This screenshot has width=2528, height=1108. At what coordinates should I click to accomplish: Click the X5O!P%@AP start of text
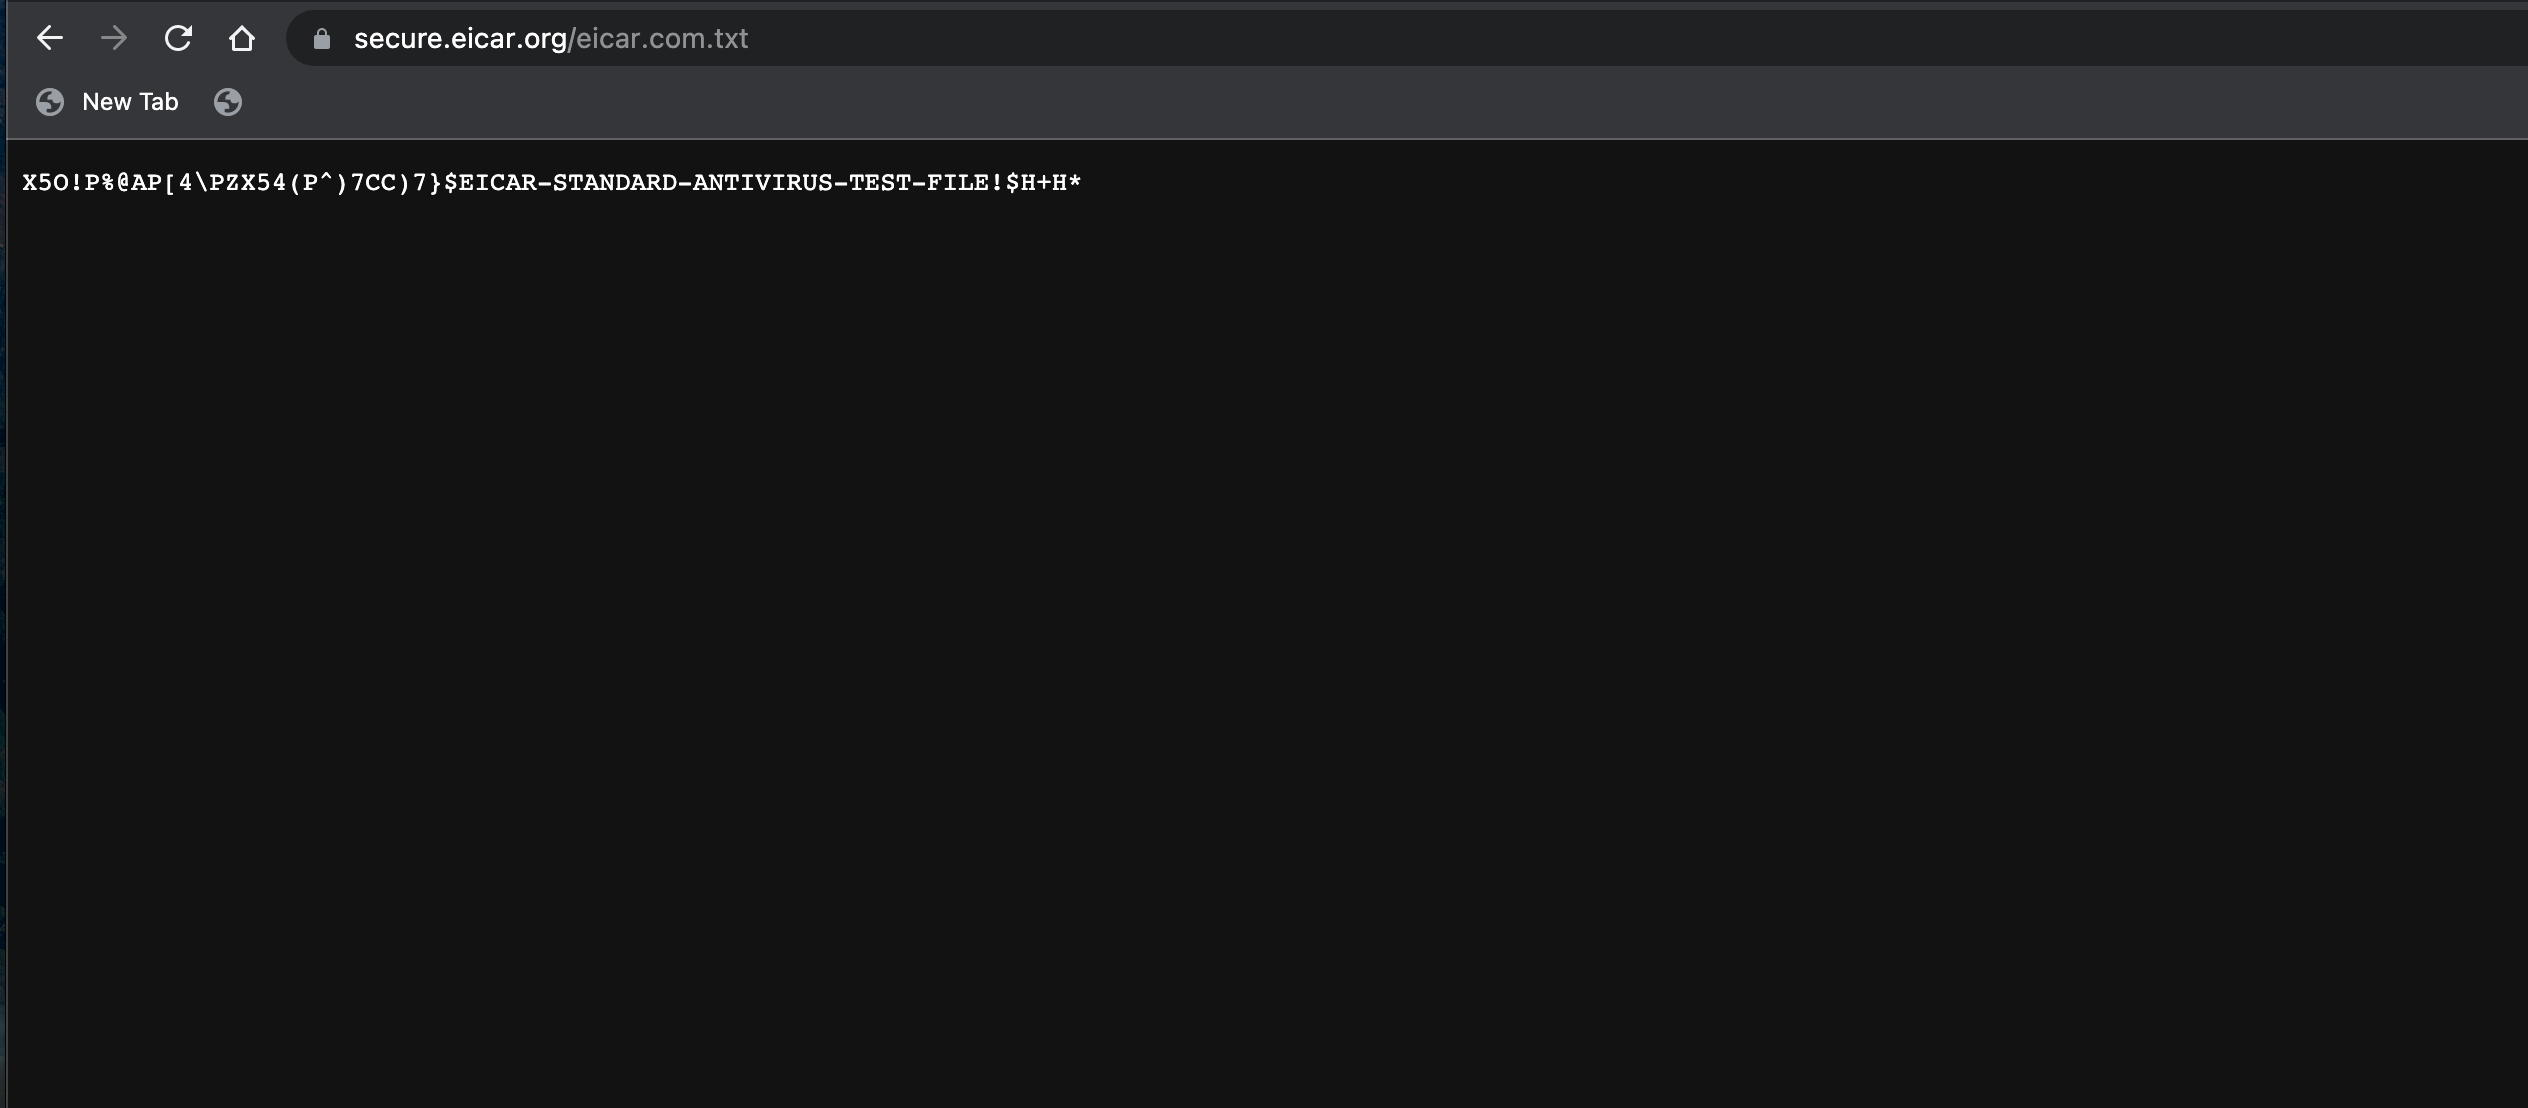coord(92,183)
